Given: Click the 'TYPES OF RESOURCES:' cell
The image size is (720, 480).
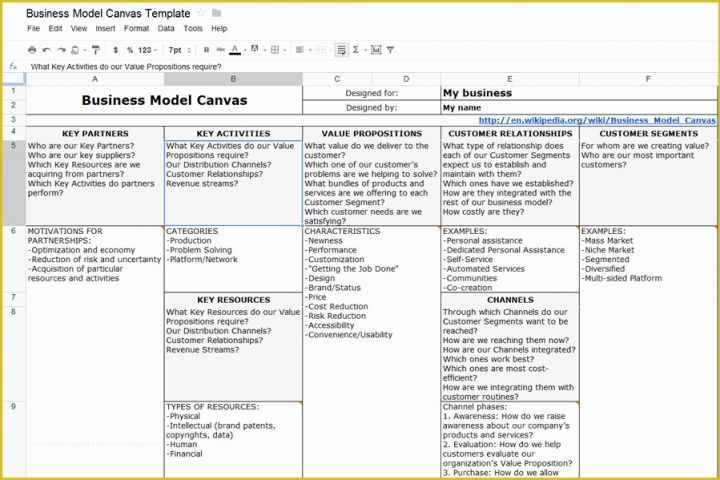Looking at the screenshot, I should click(x=233, y=440).
